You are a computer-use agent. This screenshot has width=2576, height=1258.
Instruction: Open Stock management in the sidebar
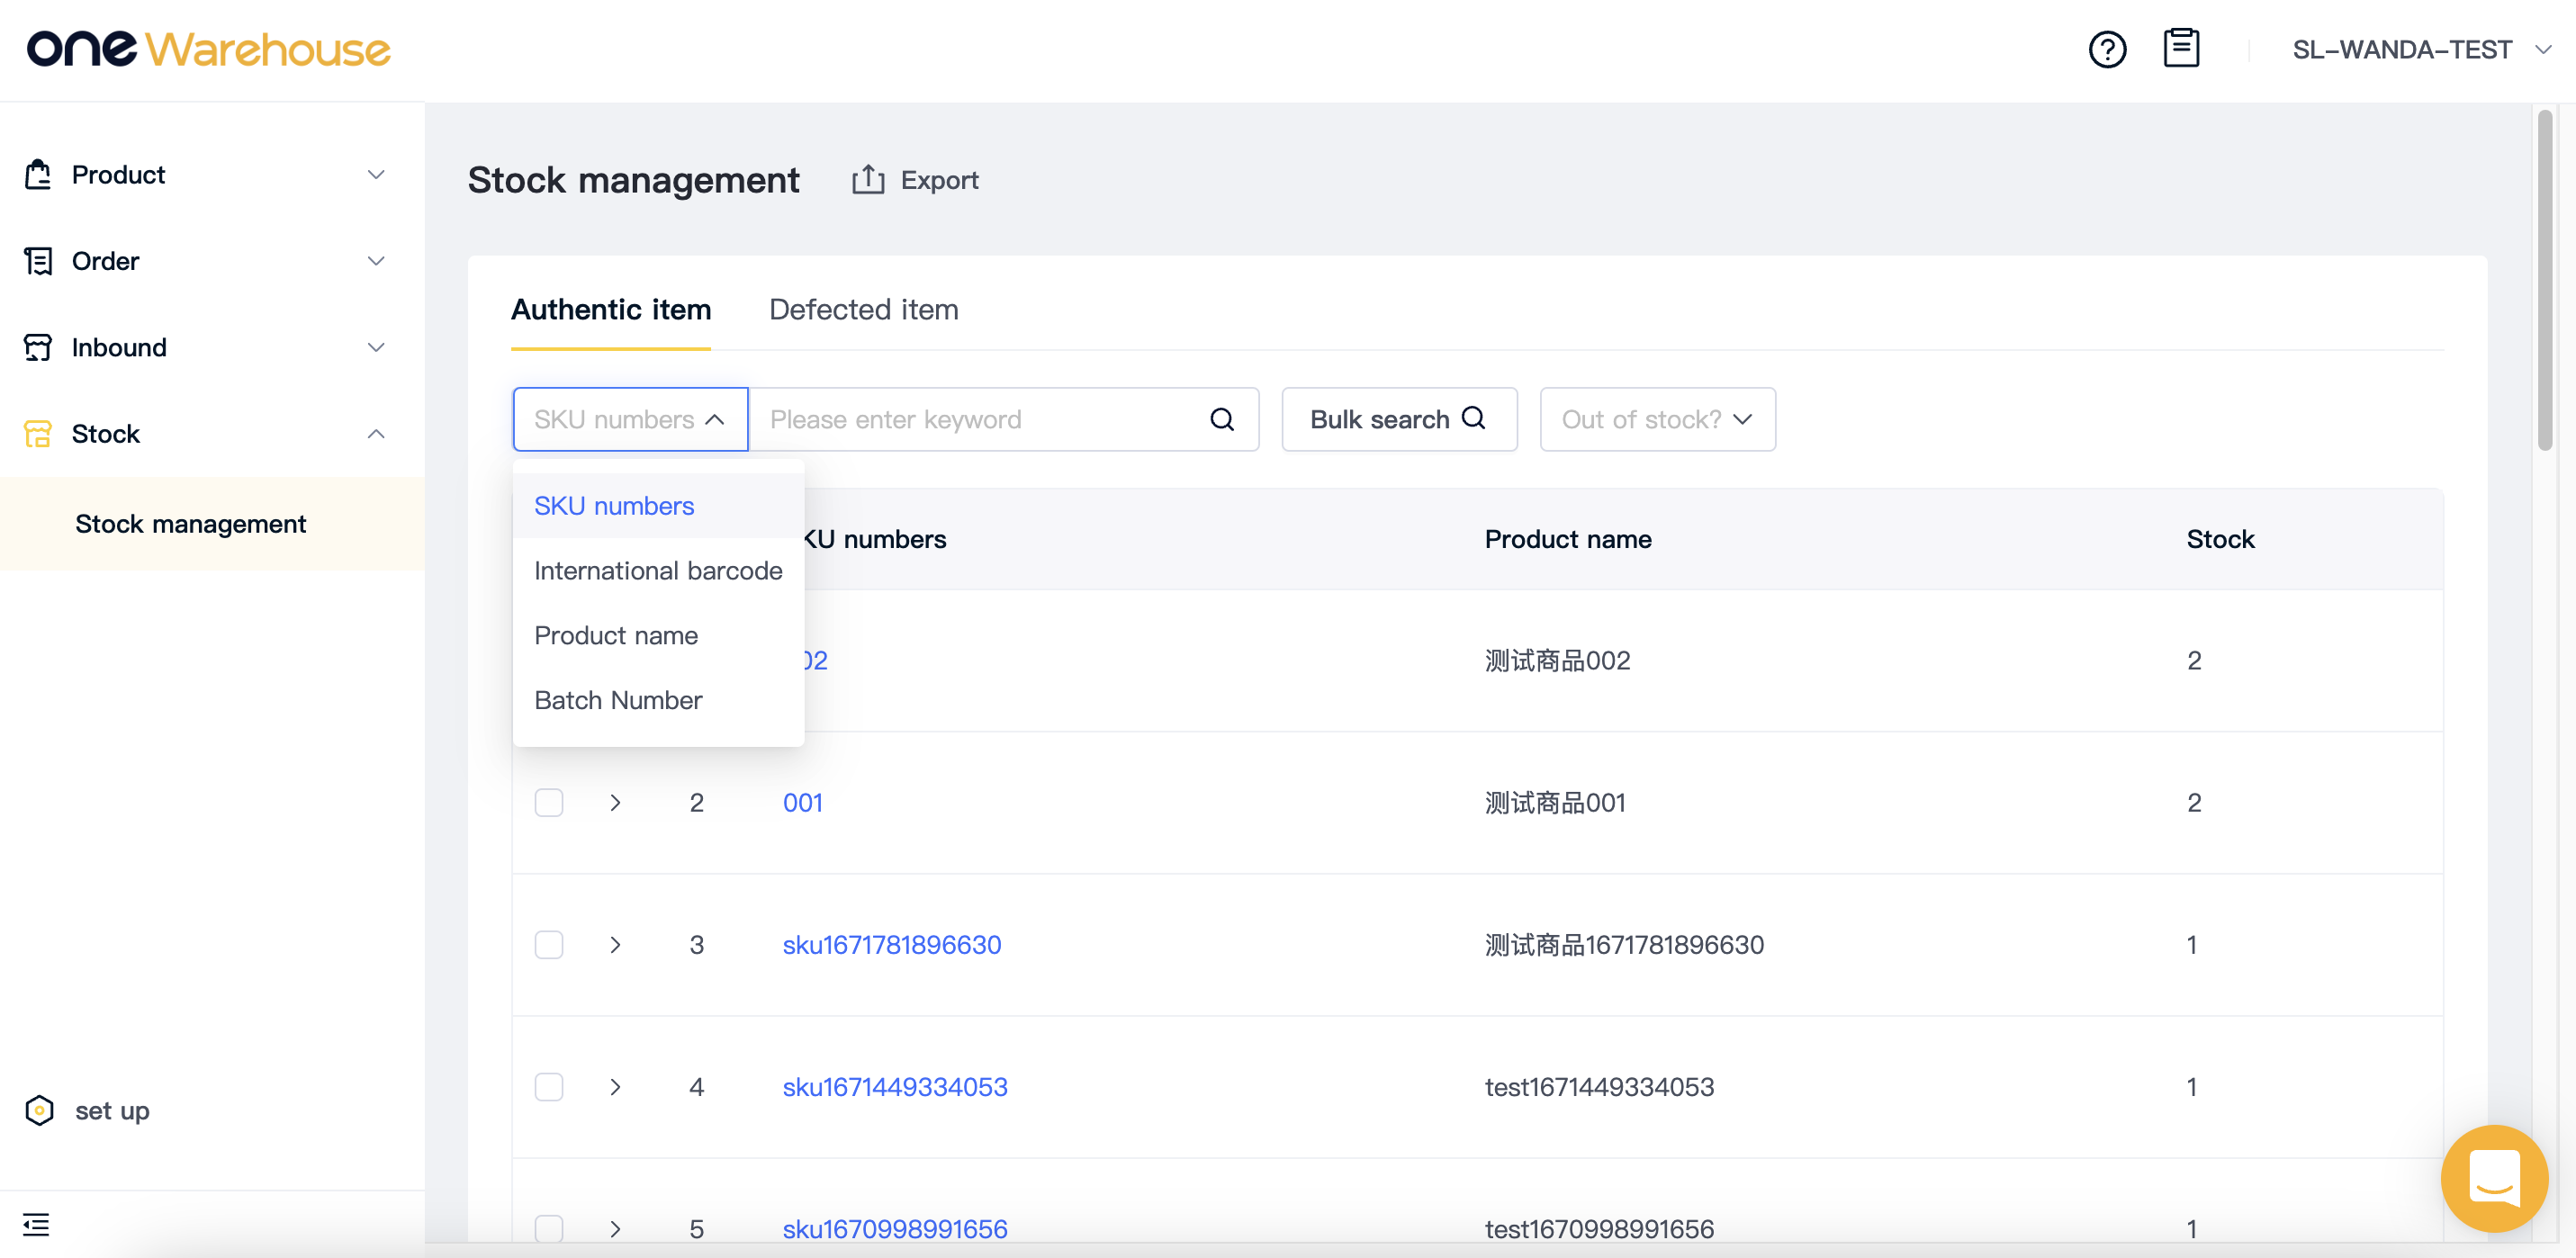pos(212,523)
